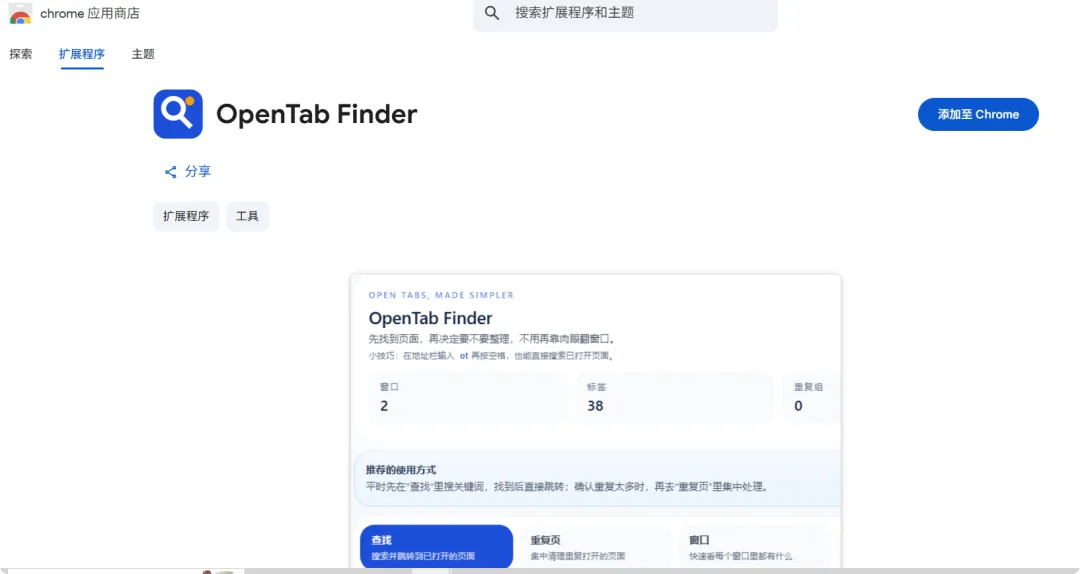The height and width of the screenshot is (574, 1080).
Task: Click the OPEN TABS, MADE SIMPLER caption
Action: [x=441, y=295]
